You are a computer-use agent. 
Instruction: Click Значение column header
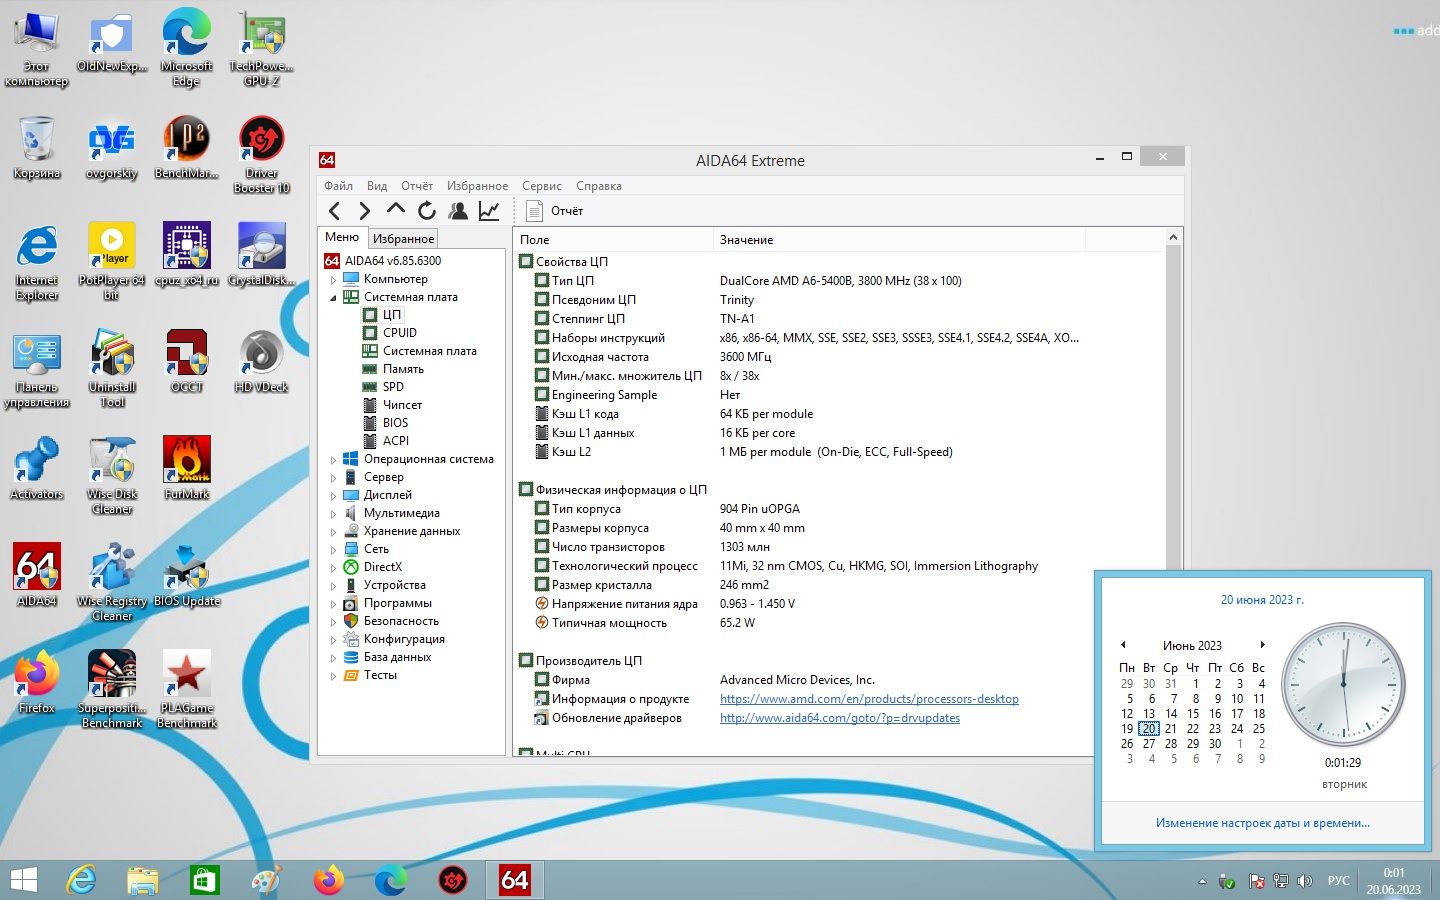click(900, 240)
